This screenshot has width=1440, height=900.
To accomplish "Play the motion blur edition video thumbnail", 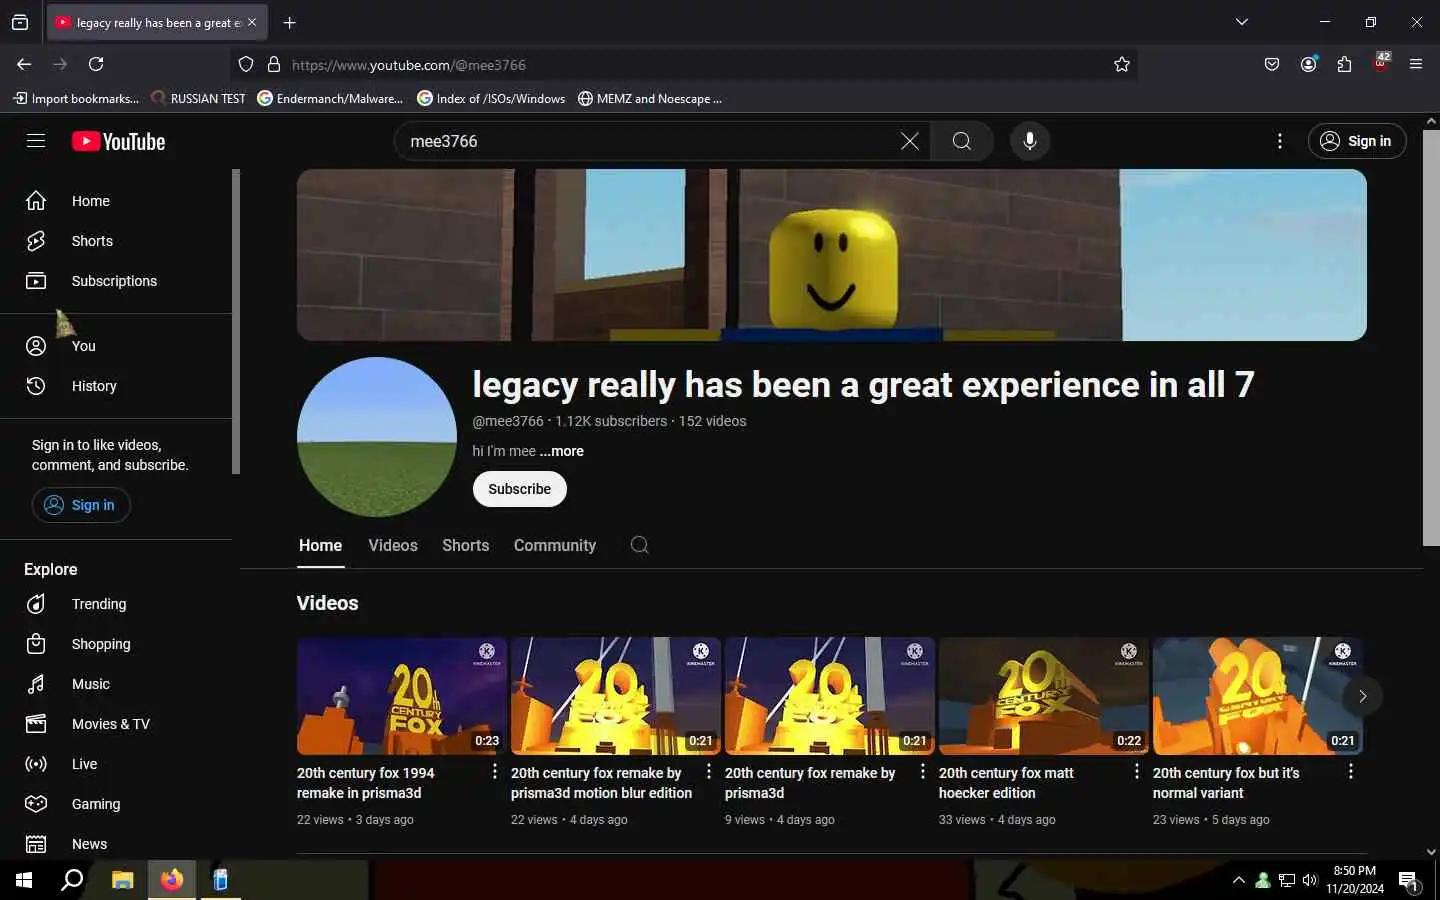I will pos(616,696).
